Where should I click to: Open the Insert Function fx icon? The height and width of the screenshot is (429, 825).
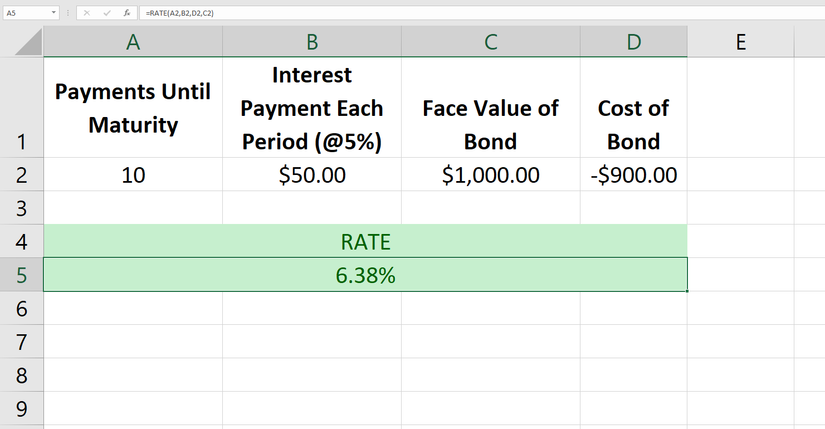click(127, 13)
